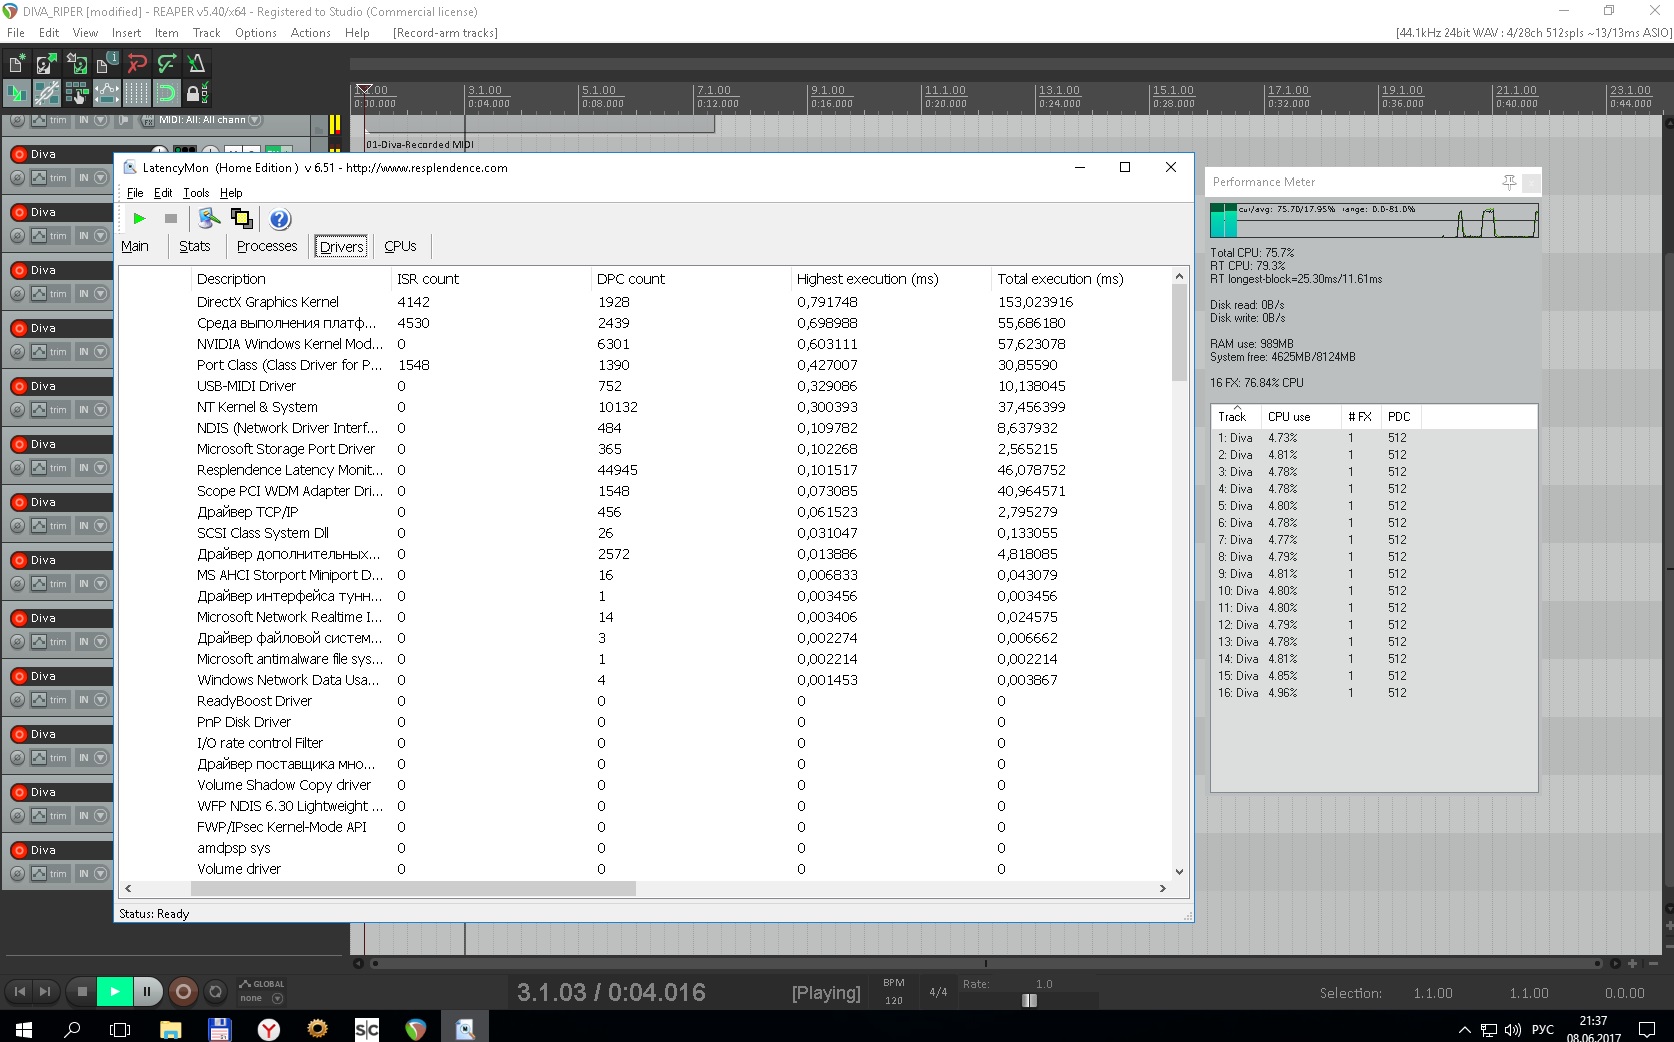Screen dimensions: 1674x1042
Task: Toggle auto-crossfade toolbar button
Action: click(x=17, y=94)
